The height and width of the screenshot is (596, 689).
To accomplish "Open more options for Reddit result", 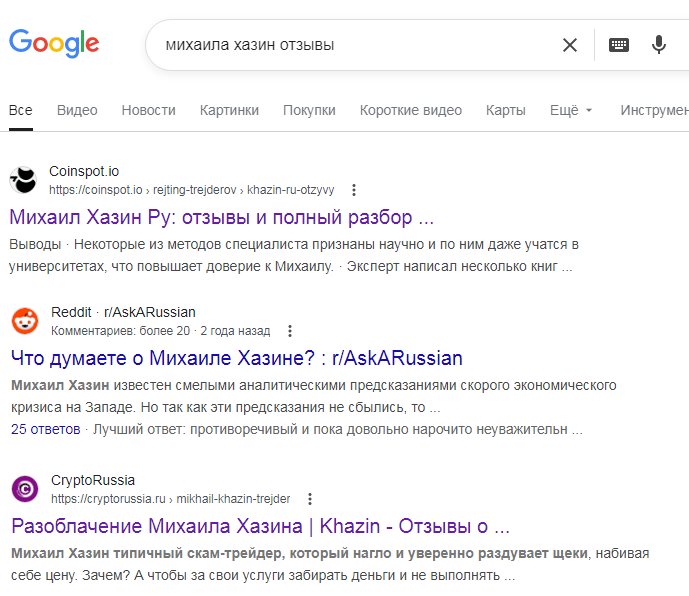I will 290,331.
